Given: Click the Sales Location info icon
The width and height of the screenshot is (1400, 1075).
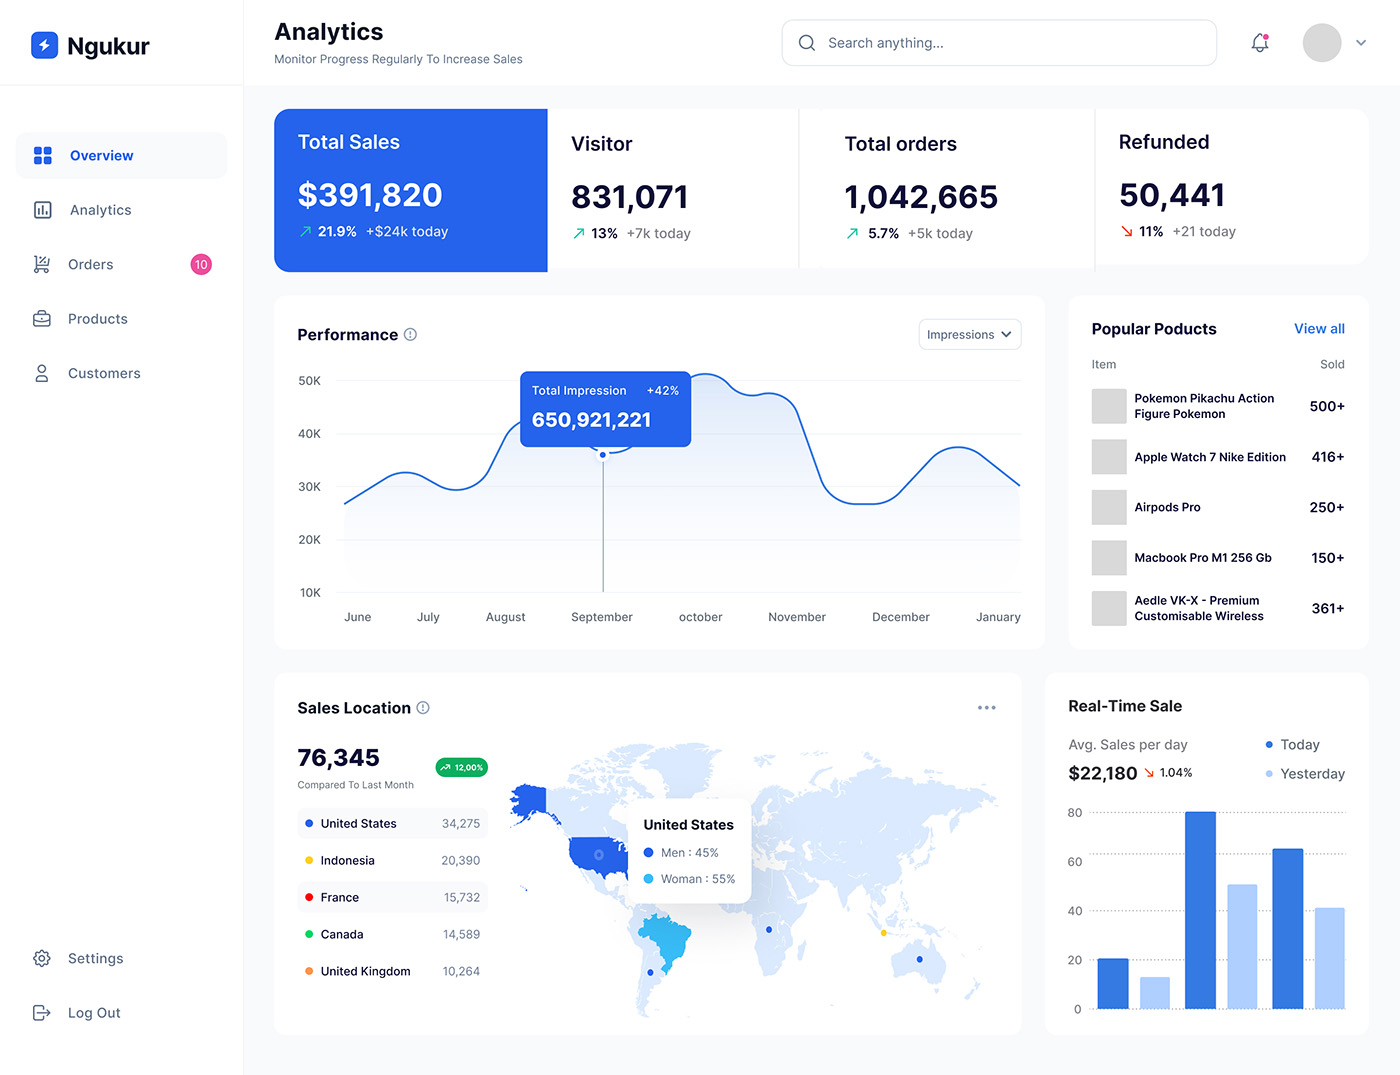Looking at the screenshot, I should [x=423, y=708].
